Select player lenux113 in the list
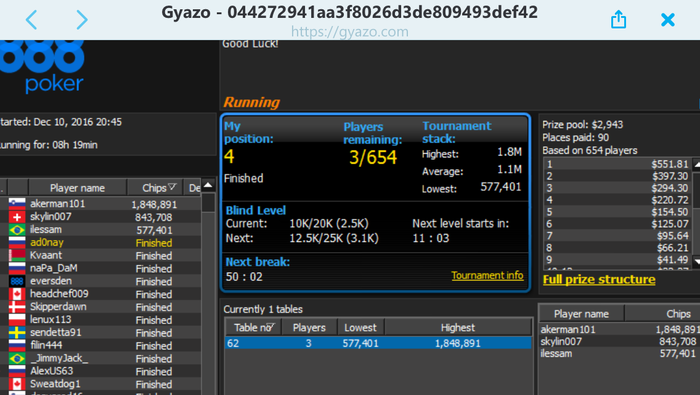The height and width of the screenshot is (395, 700). point(50,320)
